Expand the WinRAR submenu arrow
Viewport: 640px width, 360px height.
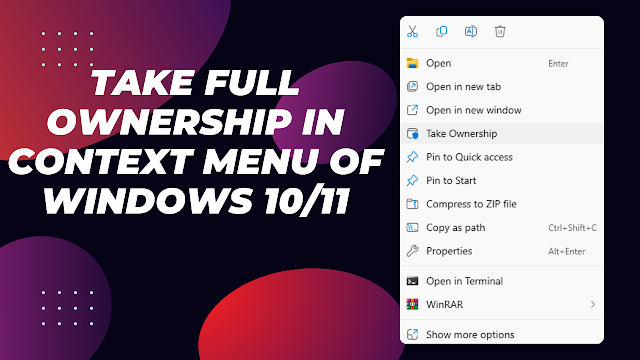593,304
